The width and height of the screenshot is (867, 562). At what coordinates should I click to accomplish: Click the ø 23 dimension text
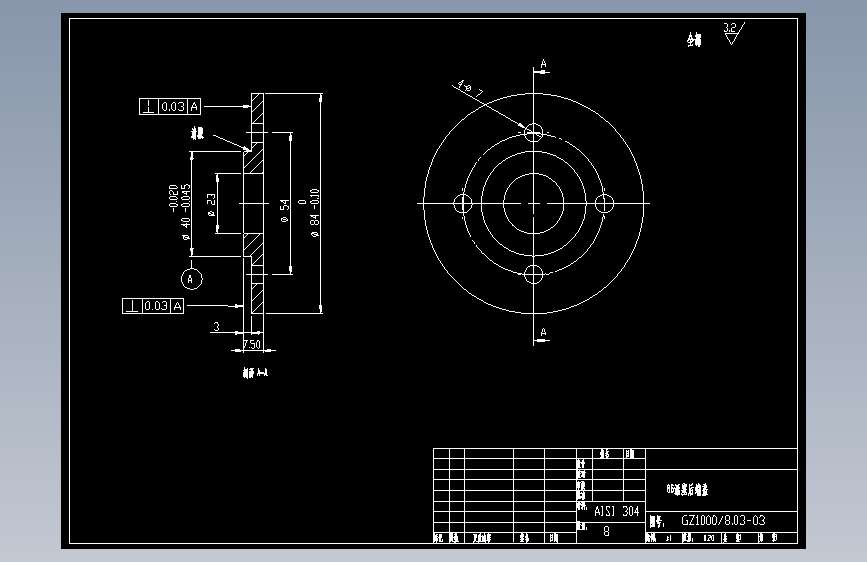(x=211, y=205)
